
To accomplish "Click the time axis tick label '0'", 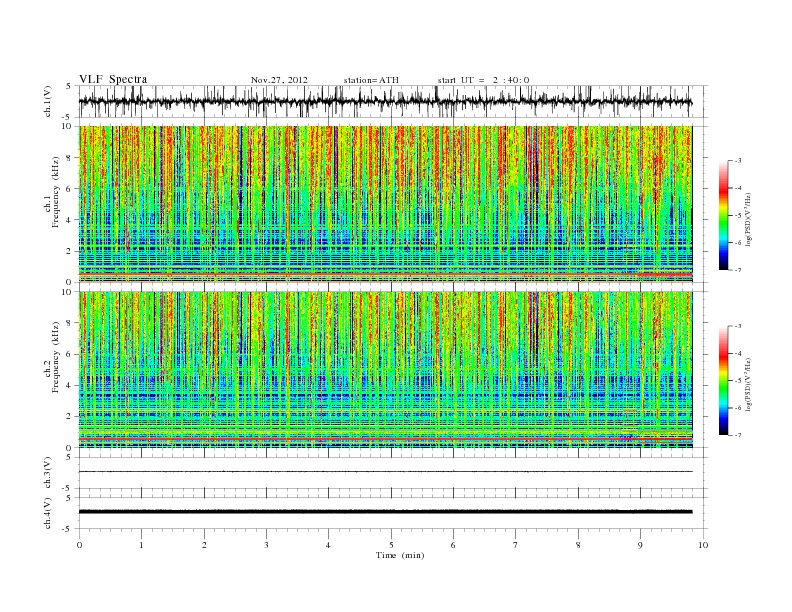I will point(79,545).
